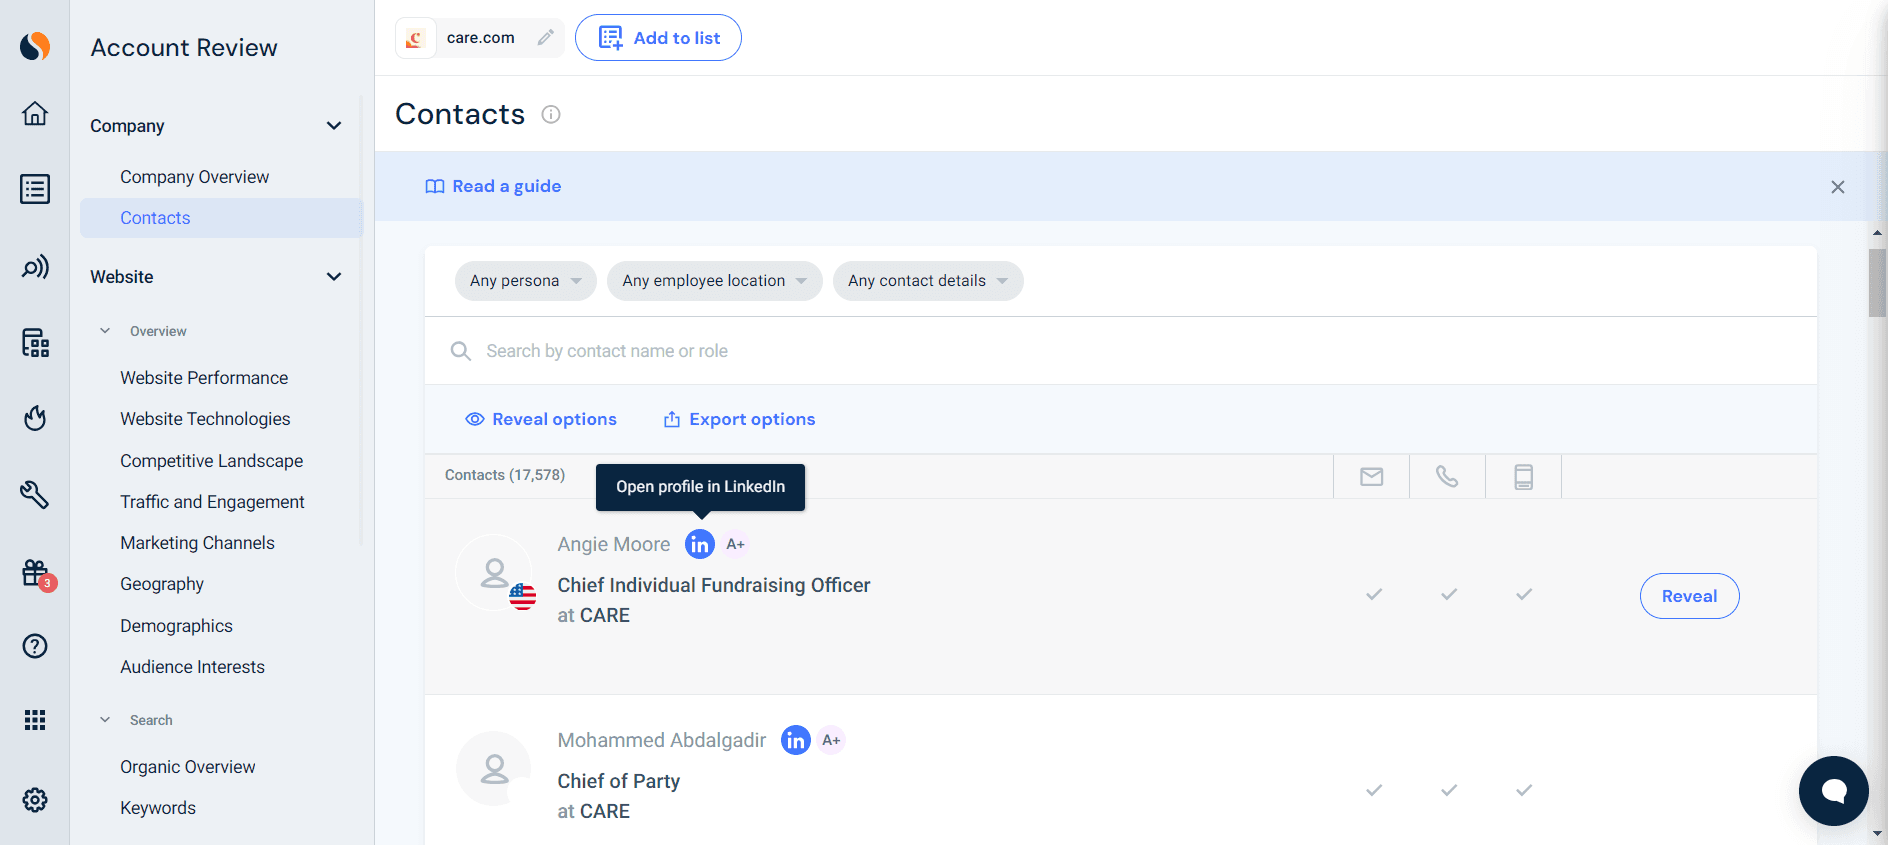
Task: Collapse the Website section chevron
Action: pos(334,277)
